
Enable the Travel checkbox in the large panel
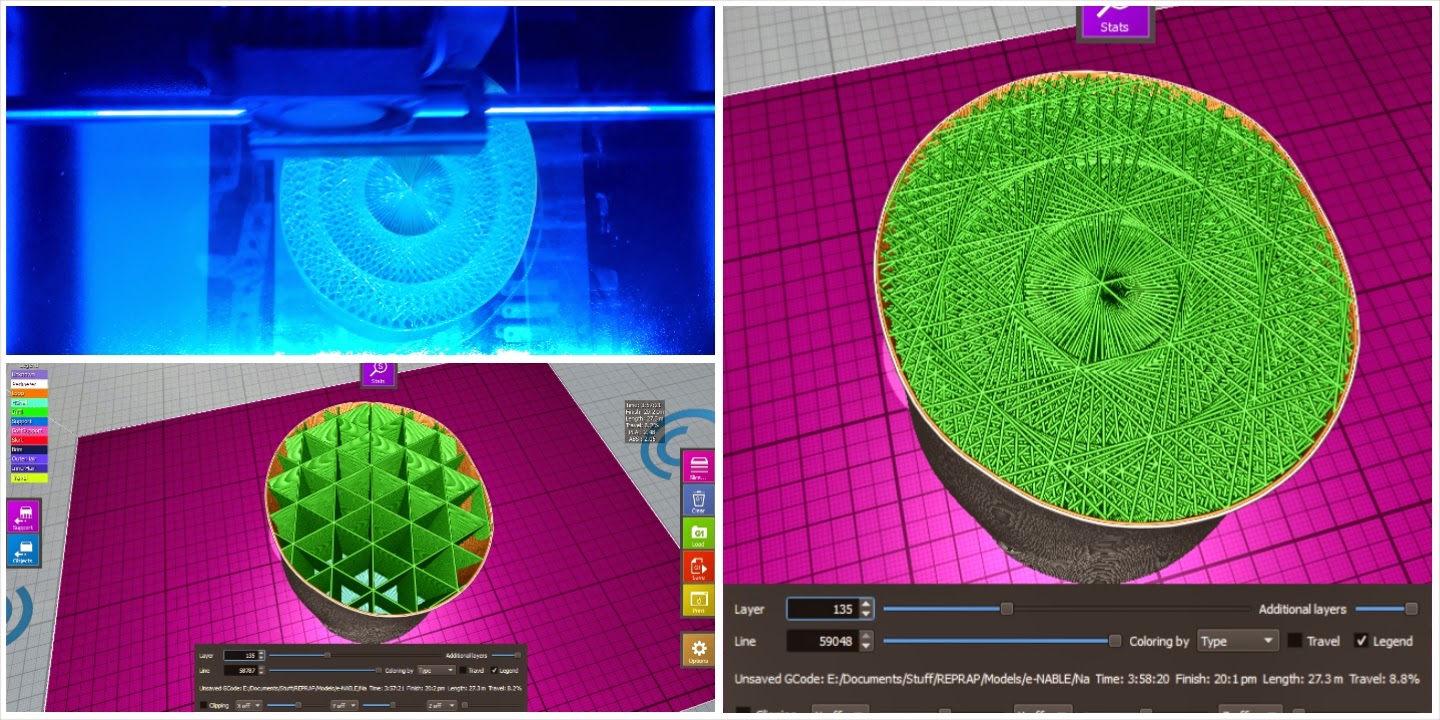point(1295,641)
